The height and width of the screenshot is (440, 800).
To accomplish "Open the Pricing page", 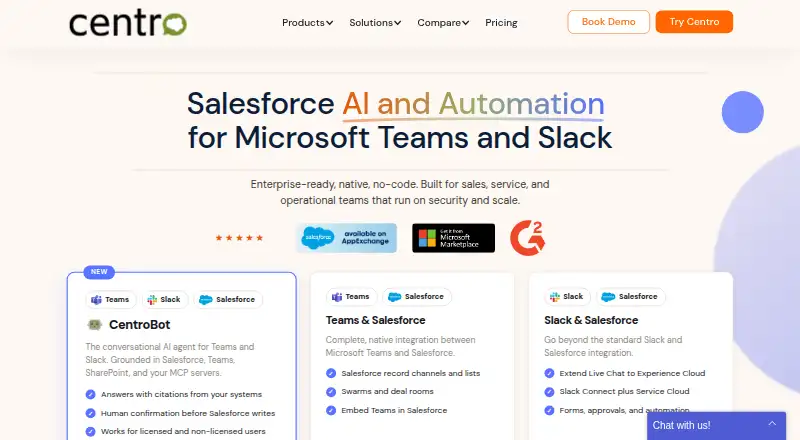I will pos(501,22).
